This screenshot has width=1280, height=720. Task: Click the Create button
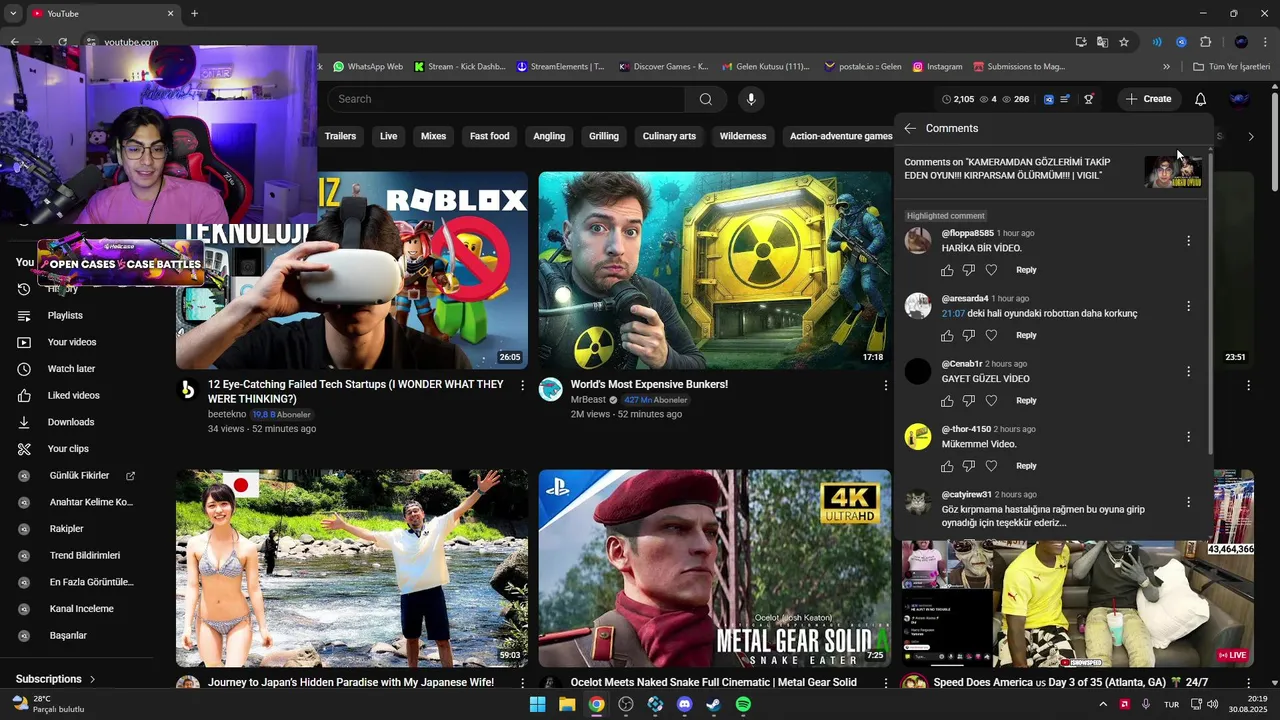click(1148, 99)
